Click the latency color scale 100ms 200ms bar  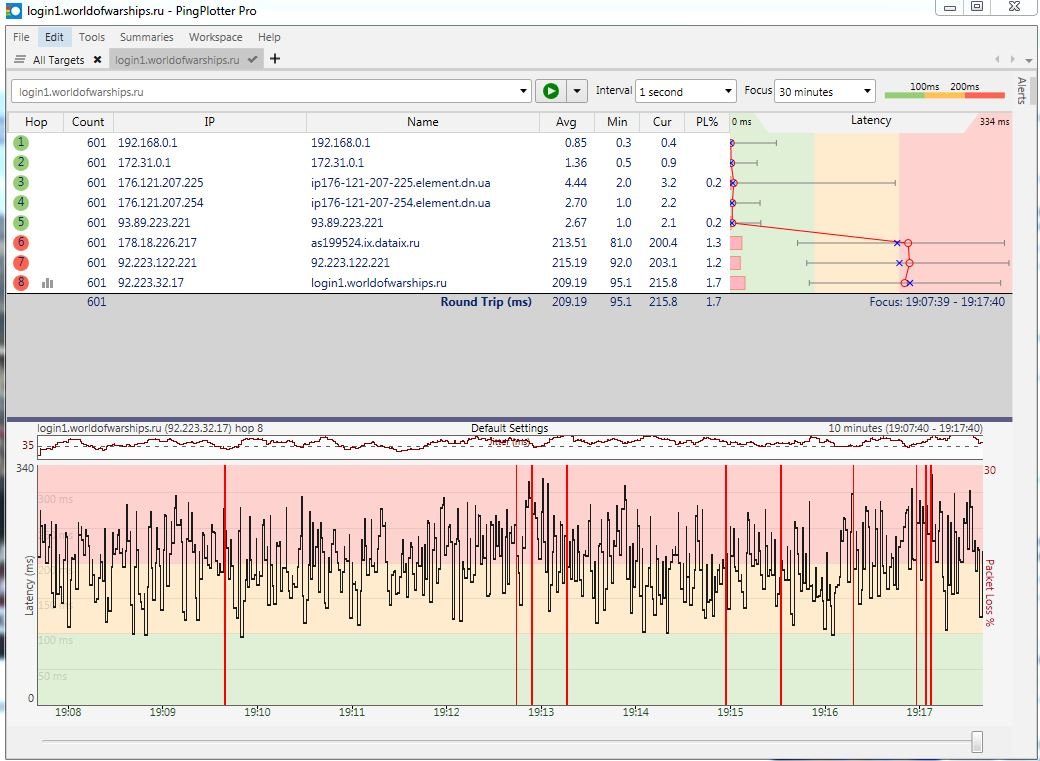tap(944, 96)
